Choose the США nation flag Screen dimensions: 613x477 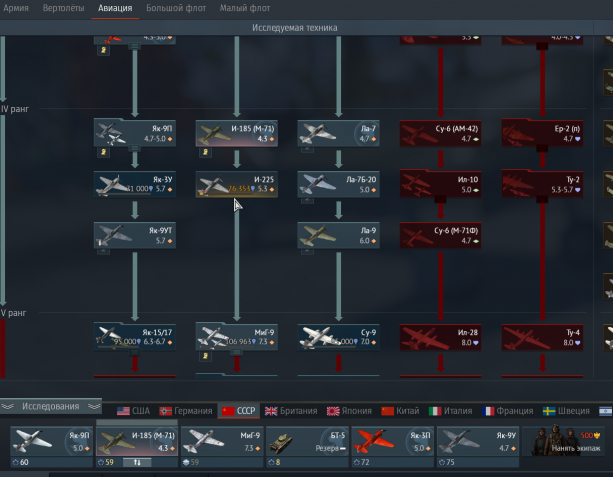click(x=133, y=411)
